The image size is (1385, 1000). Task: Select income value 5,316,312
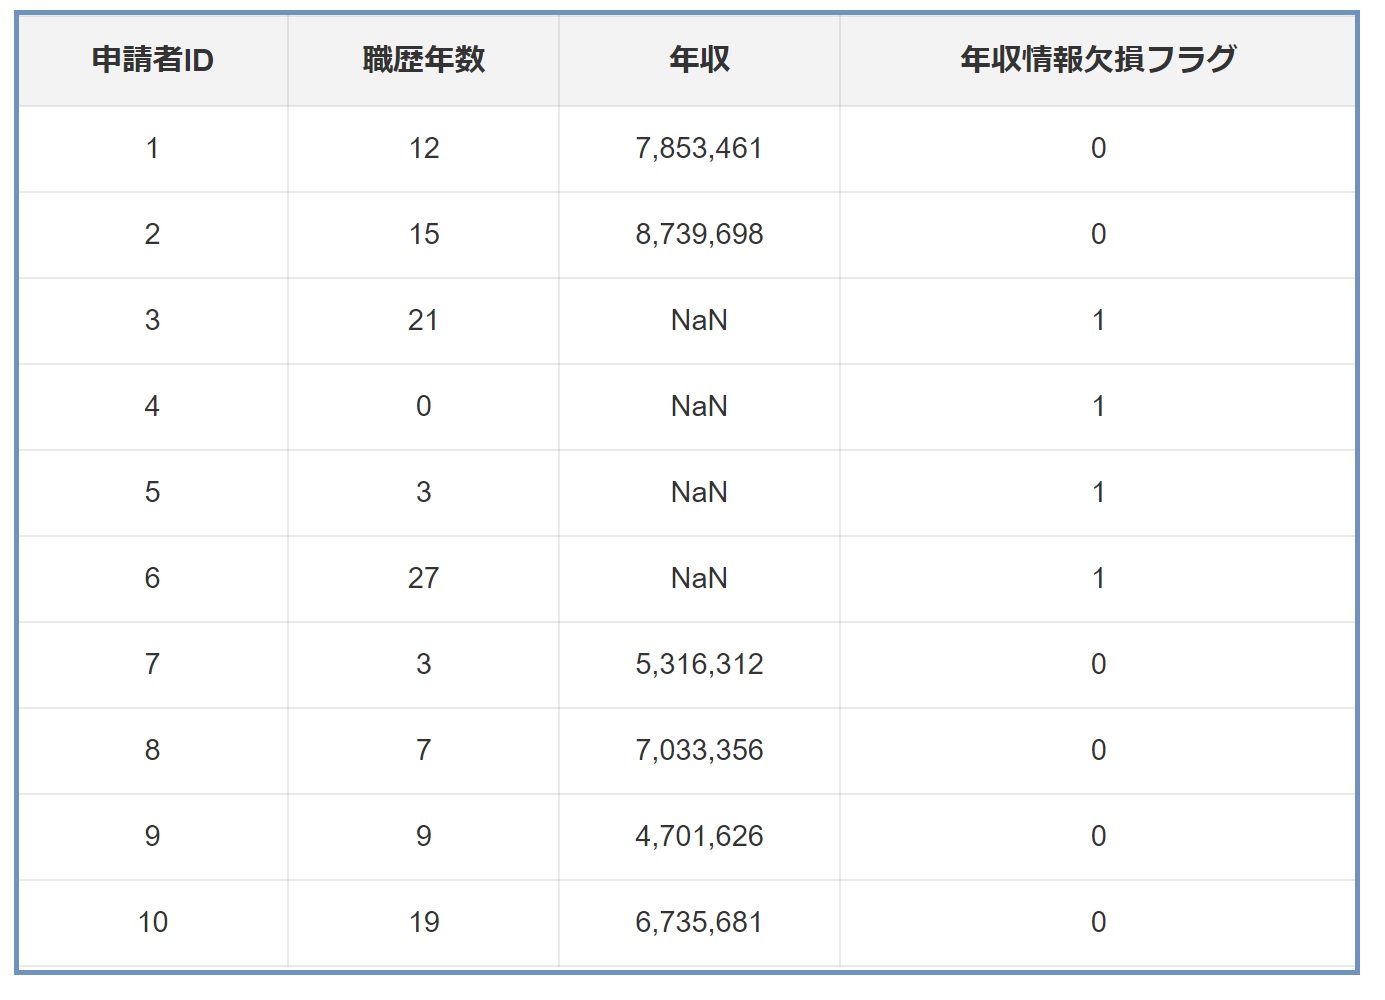[x=699, y=665]
